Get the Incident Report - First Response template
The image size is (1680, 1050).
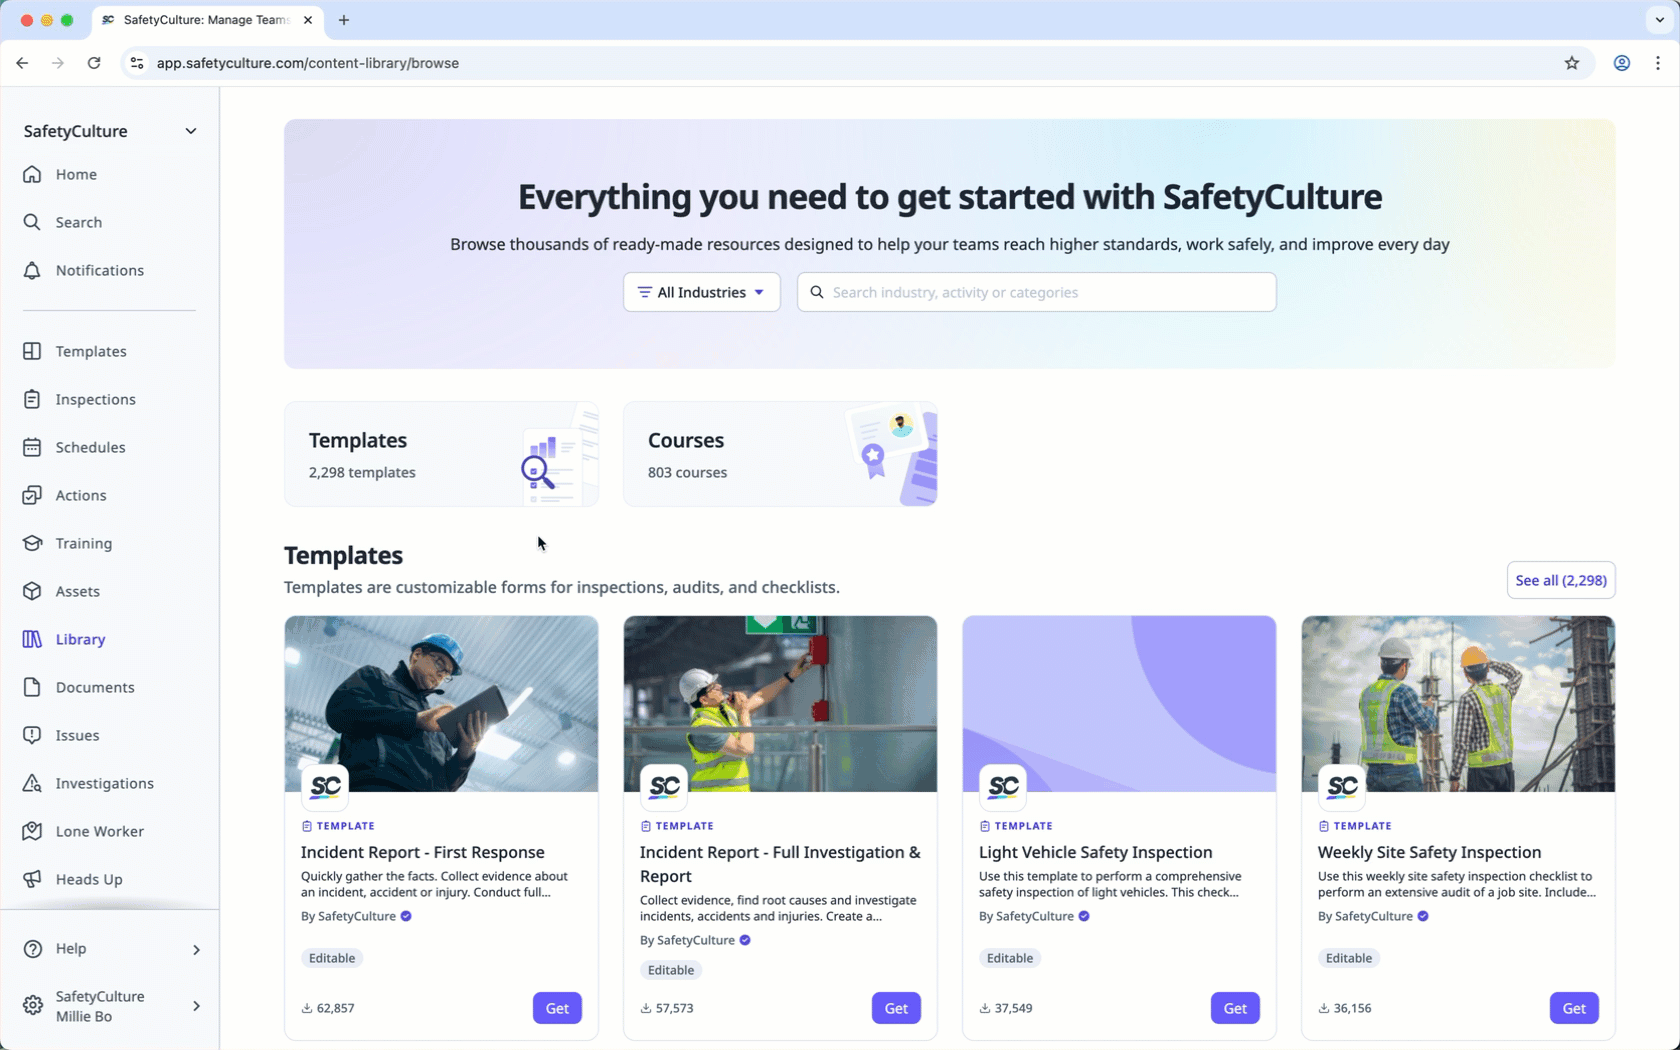557,1008
